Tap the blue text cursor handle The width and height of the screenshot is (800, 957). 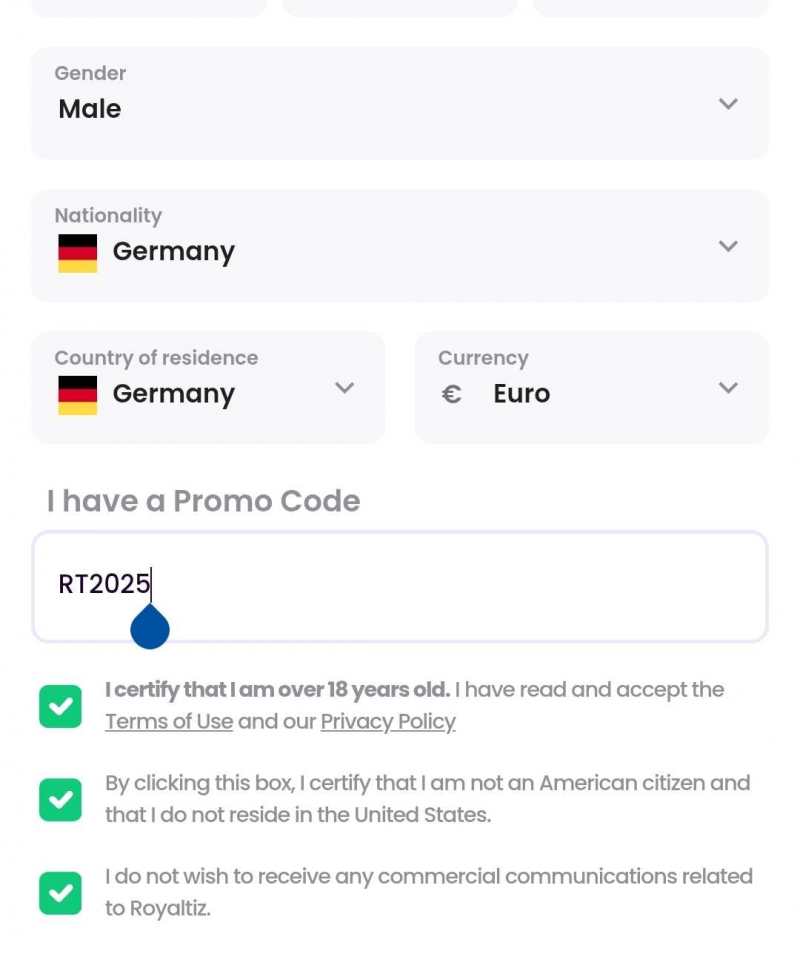[x=150, y=627]
